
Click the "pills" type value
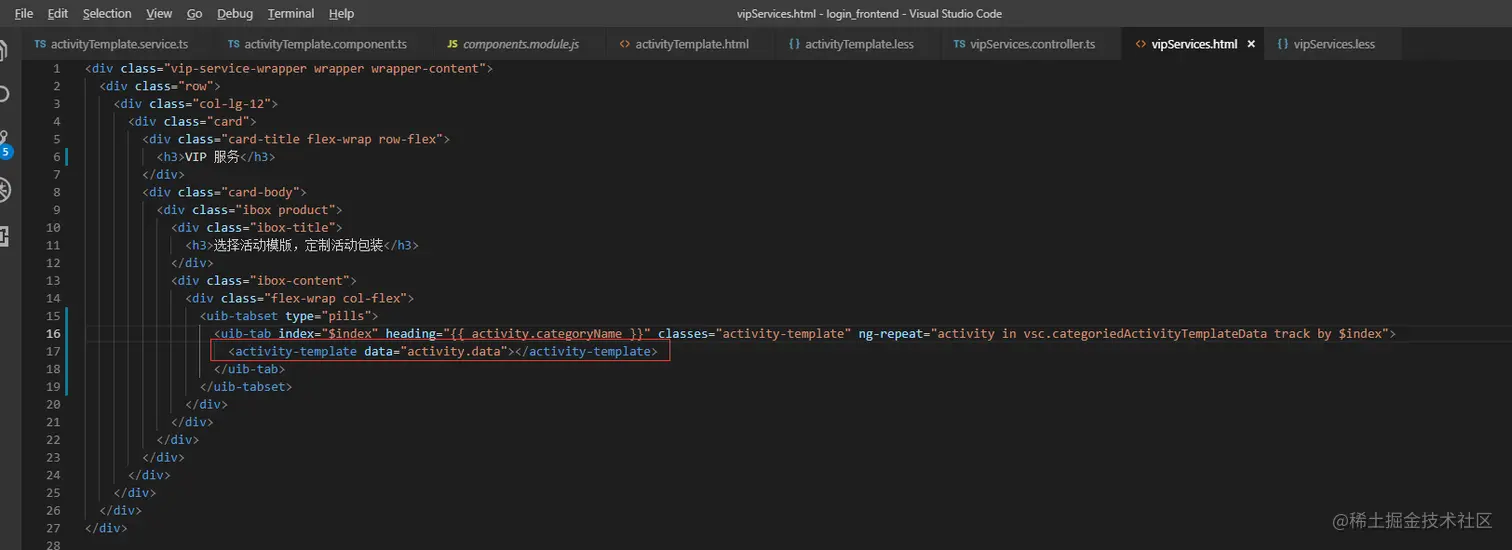346,316
